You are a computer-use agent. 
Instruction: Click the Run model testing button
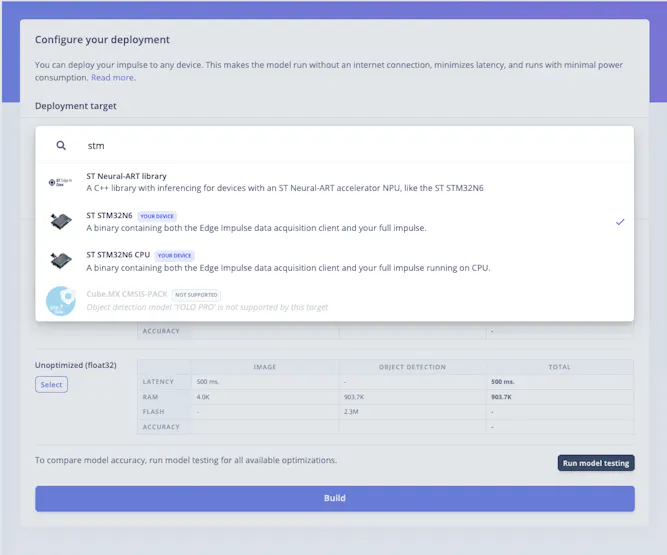(x=596, y=463)
